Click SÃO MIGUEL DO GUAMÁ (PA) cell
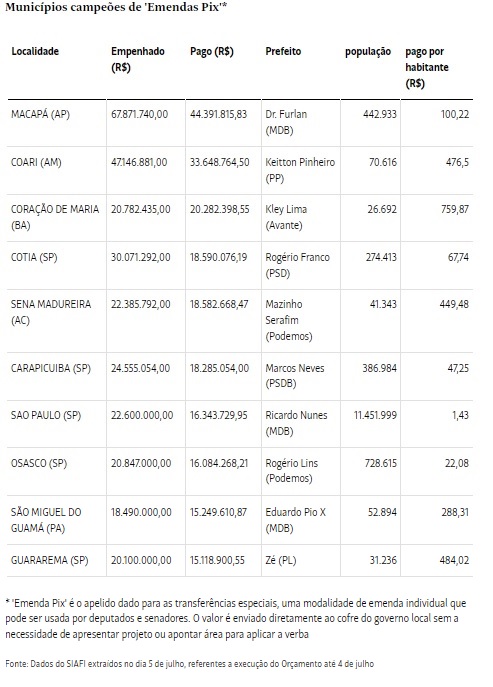Screen dimensions: 493x687 point(46,520)
